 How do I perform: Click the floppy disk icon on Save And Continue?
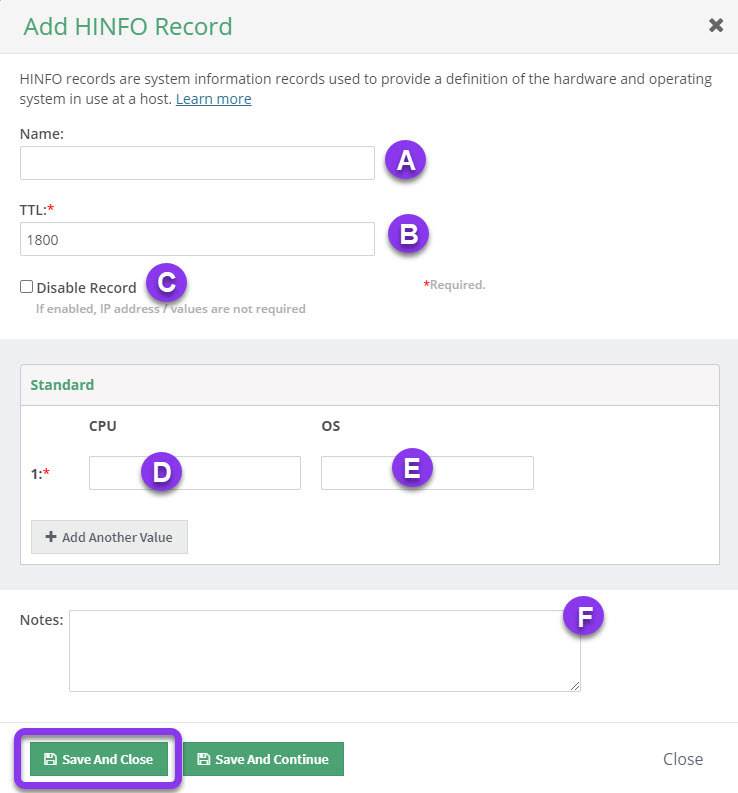coord(203,759)
